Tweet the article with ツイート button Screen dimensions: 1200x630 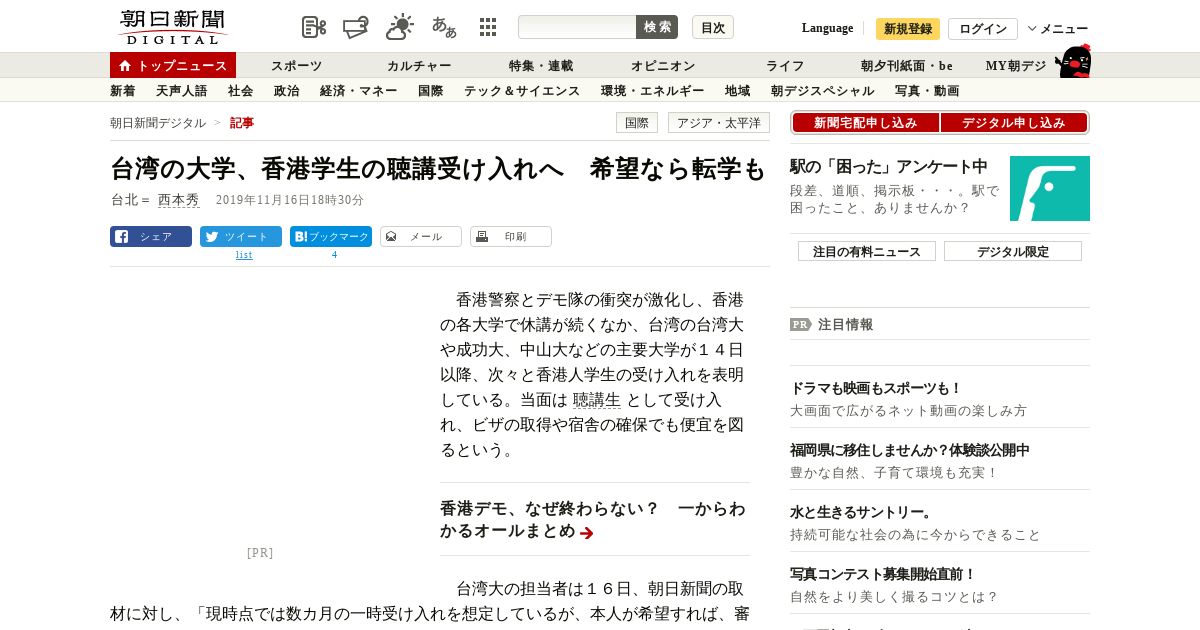[x=241, y=237]
